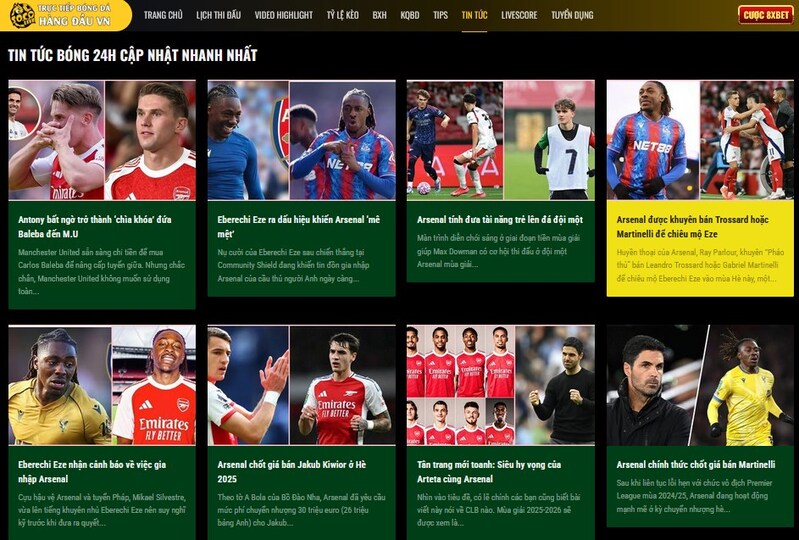This screenshot has width=799, height=540.
Task: Open Arsenal chốt giá bán Martinelli article
Action: pyautogui.click(x=696, y=465)
